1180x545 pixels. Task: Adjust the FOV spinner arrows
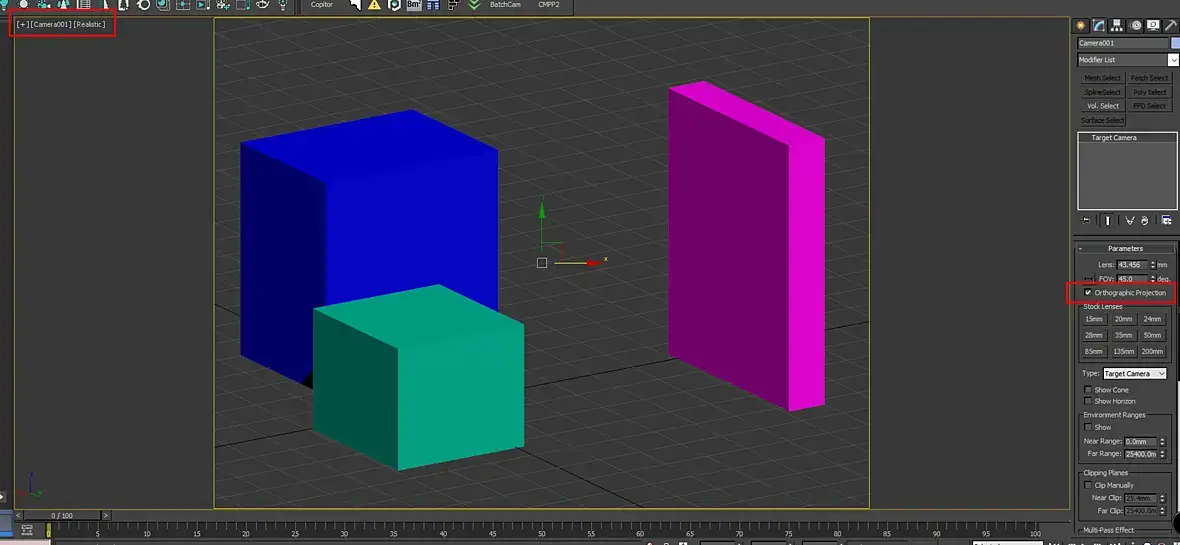(1153, 279)
